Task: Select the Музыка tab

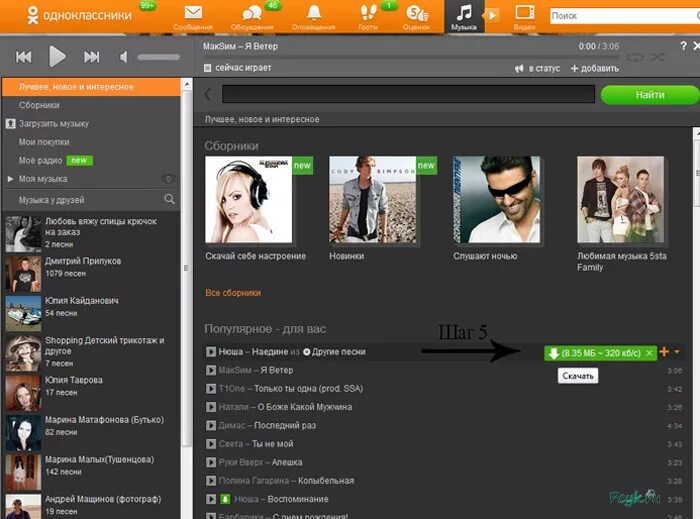Action: point(464,17)
